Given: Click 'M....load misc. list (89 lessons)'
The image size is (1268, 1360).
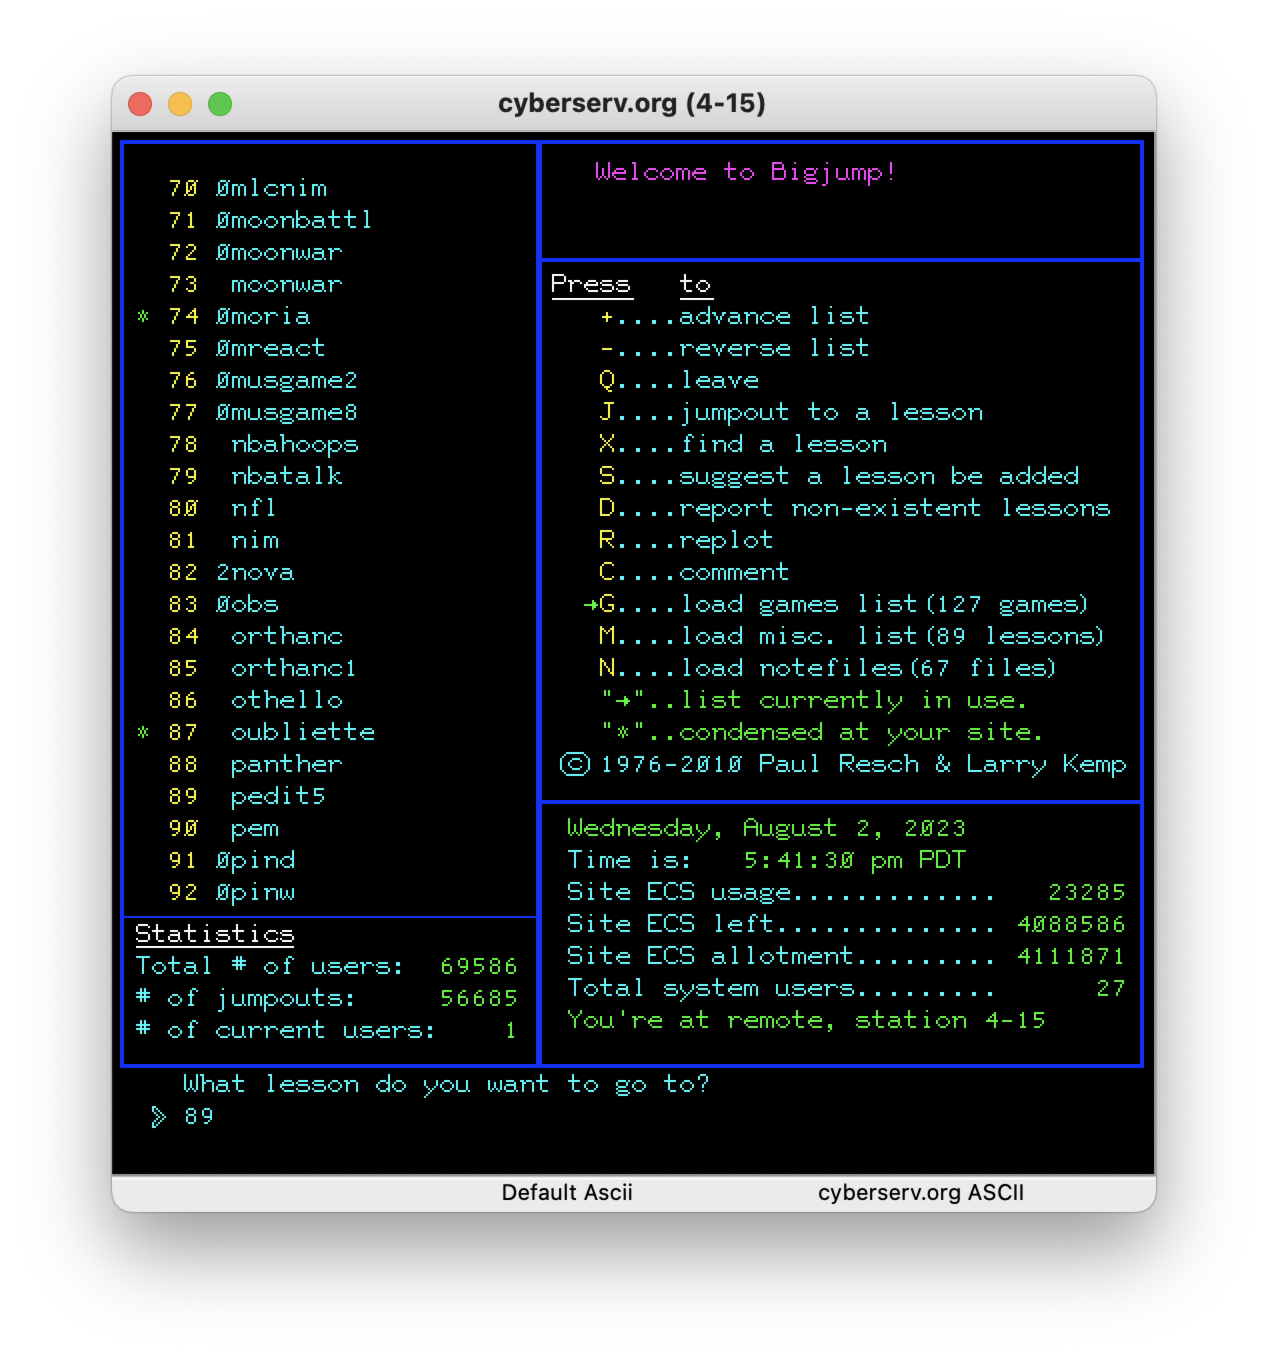Looking at the screenshot, I should 851,636.
